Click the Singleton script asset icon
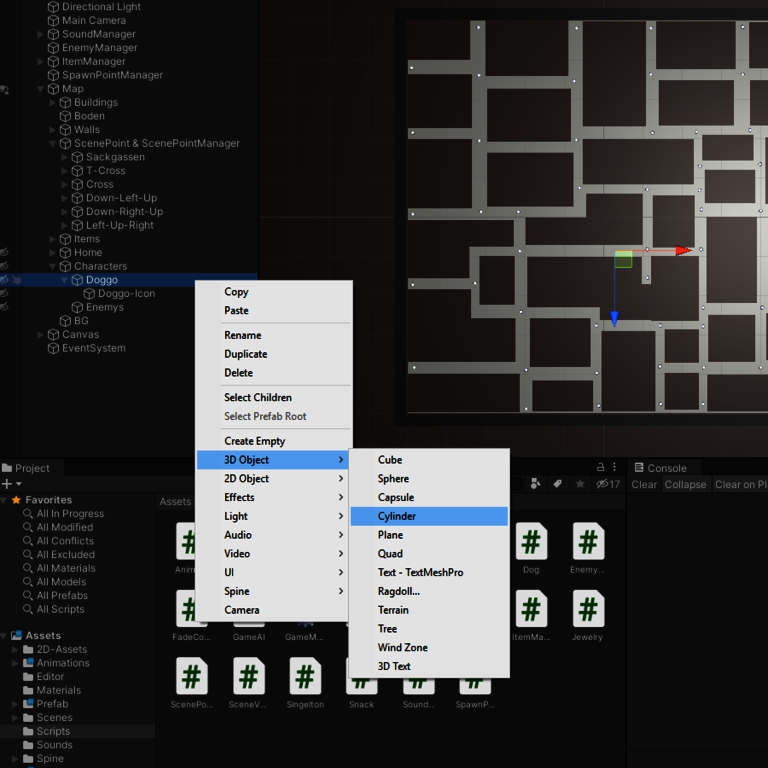 tap(304, 676)
